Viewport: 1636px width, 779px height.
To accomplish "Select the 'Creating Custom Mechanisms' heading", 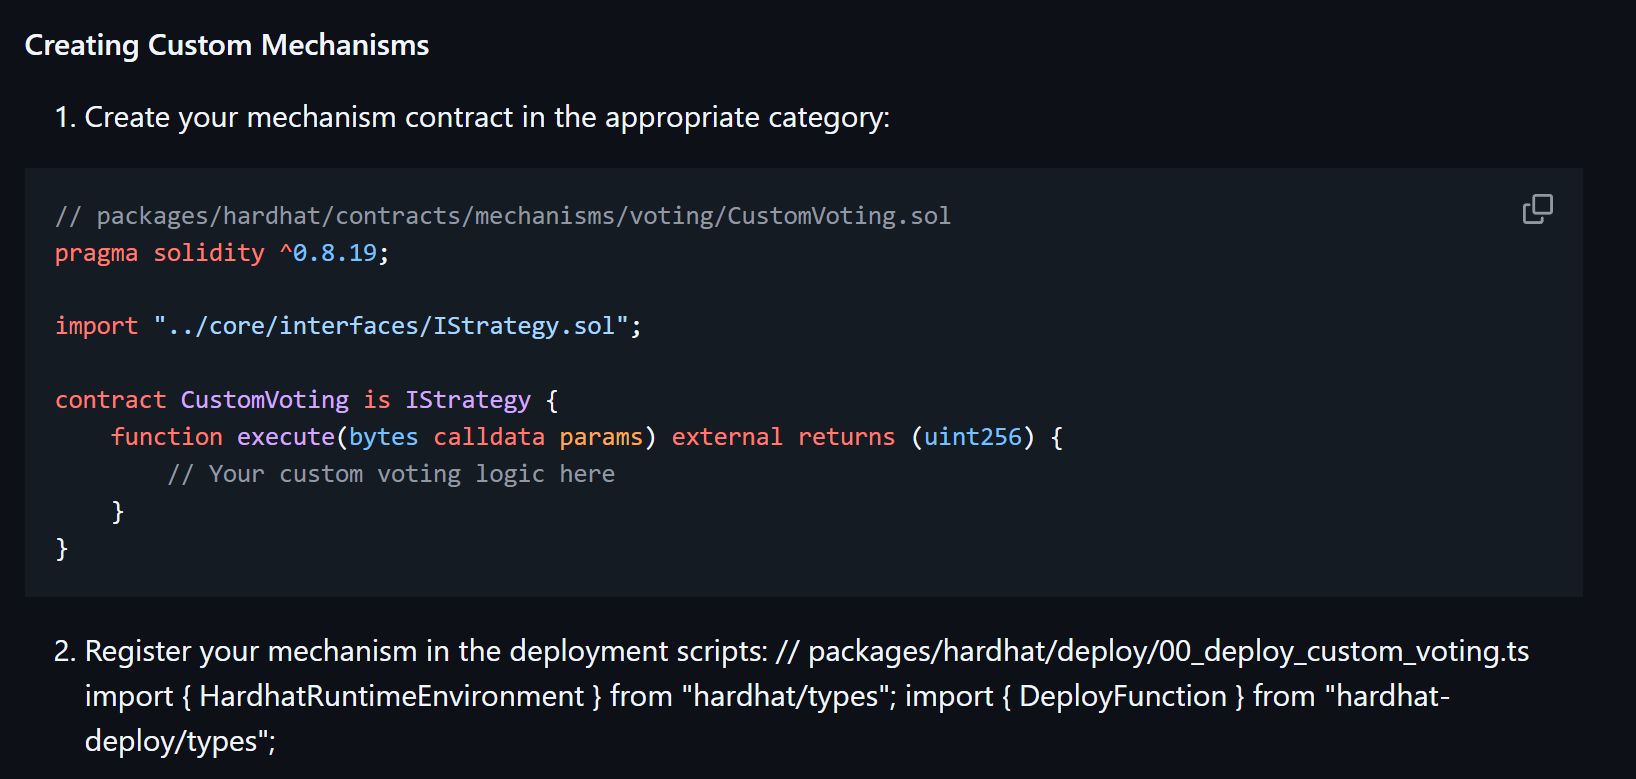I will (227, 45).
